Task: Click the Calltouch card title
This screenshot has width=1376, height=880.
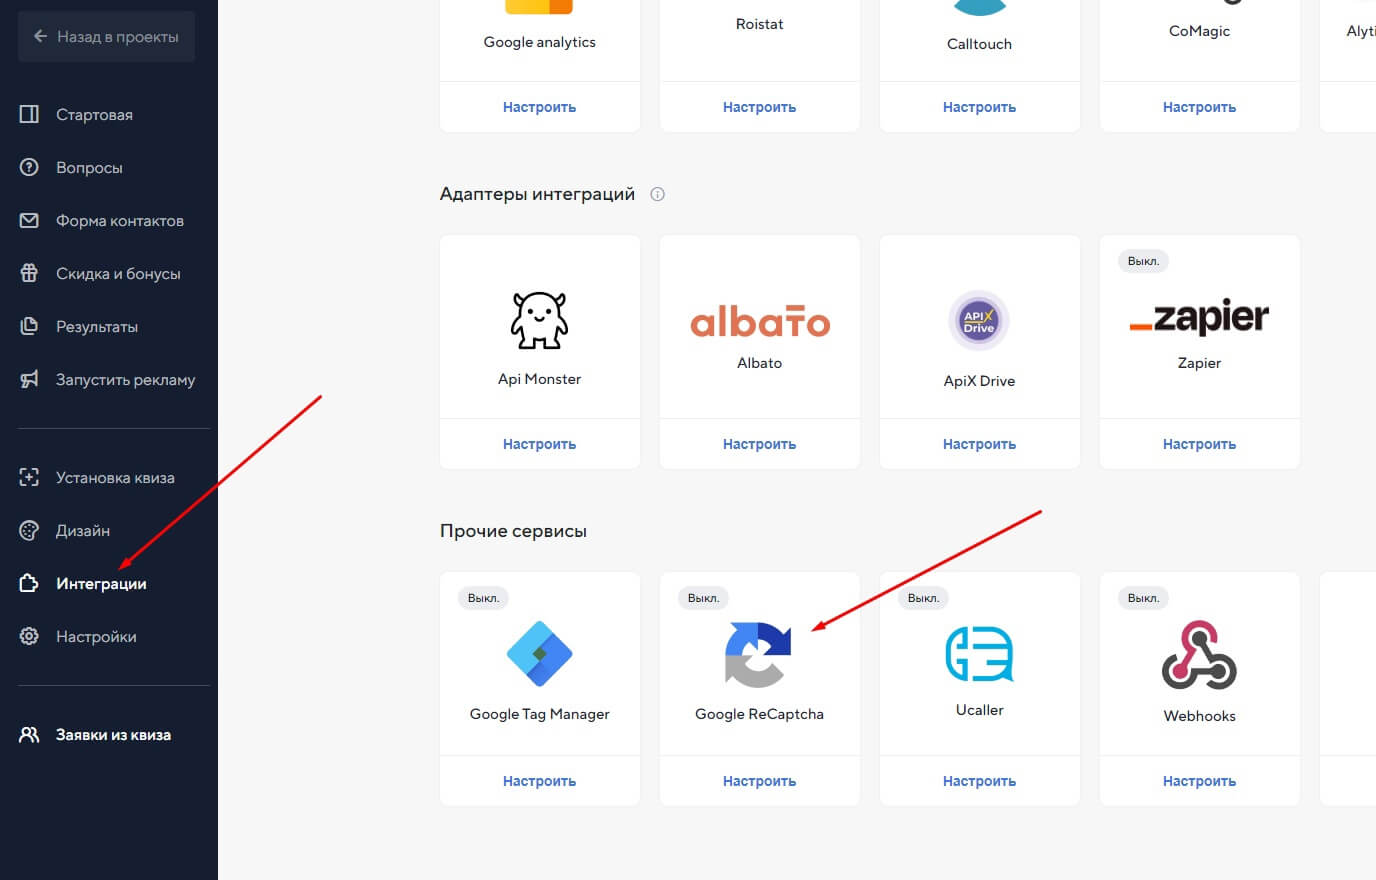Action: (x=979, y=44)
